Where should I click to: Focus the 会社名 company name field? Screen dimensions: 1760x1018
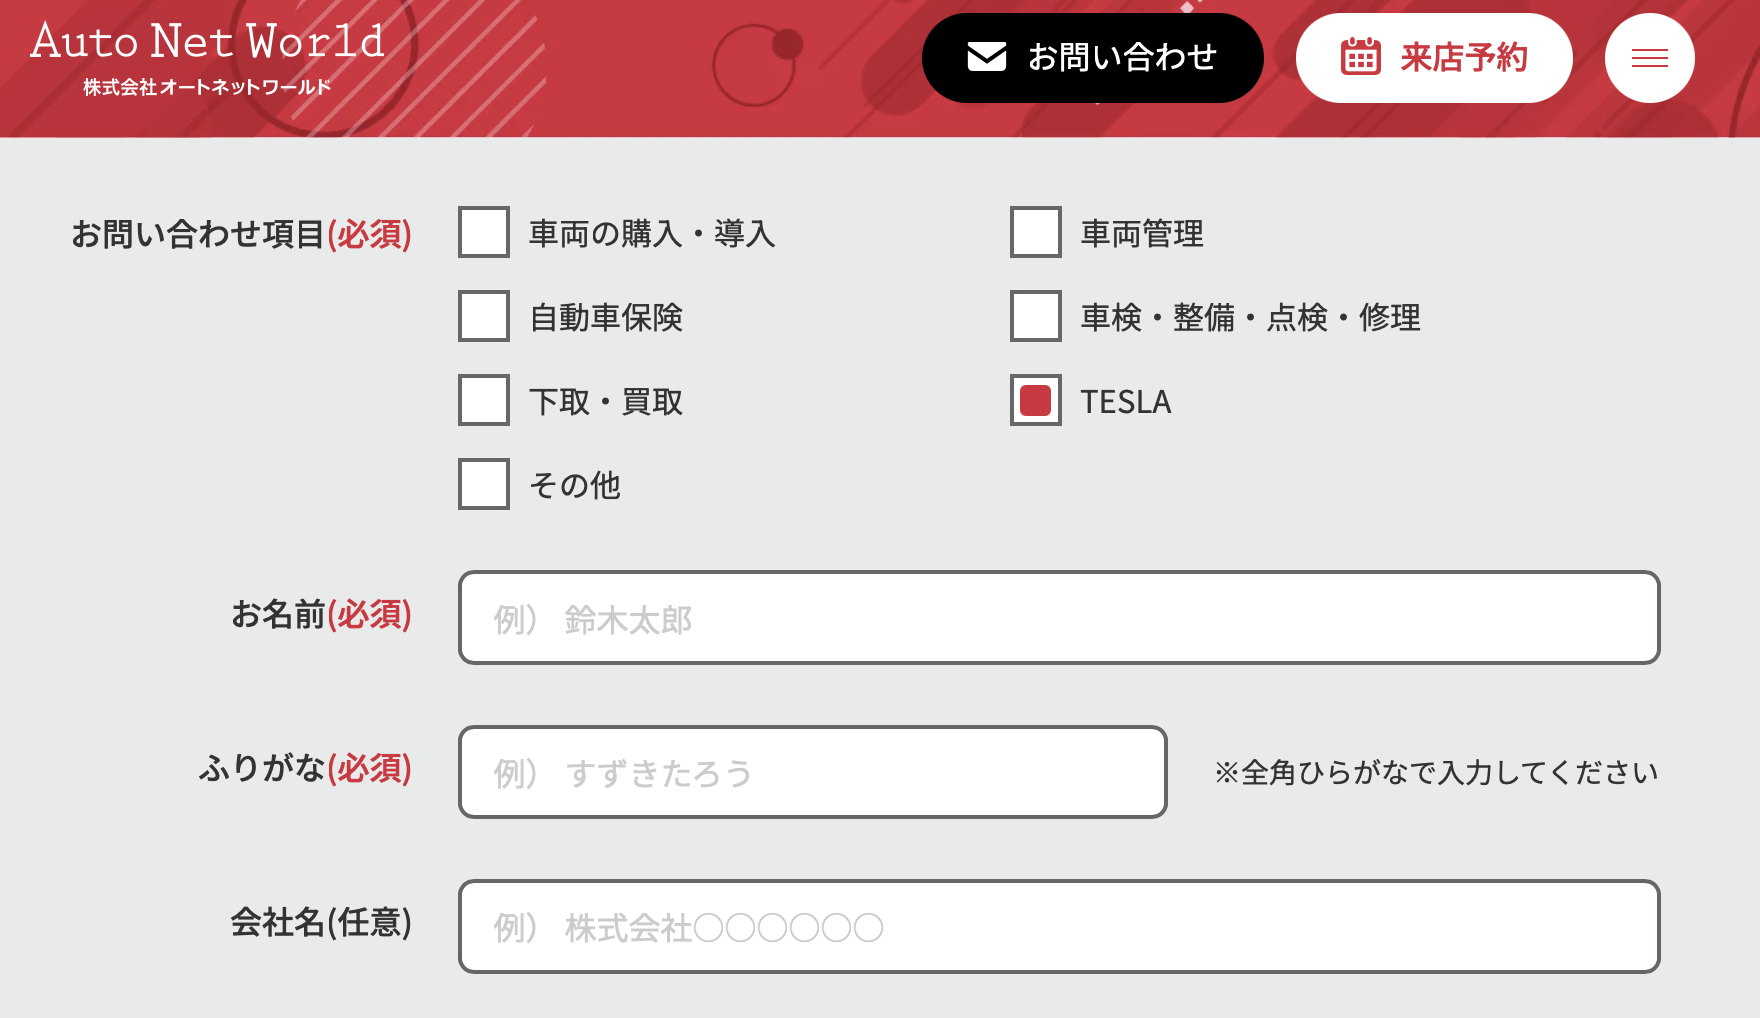(1059, 926)
